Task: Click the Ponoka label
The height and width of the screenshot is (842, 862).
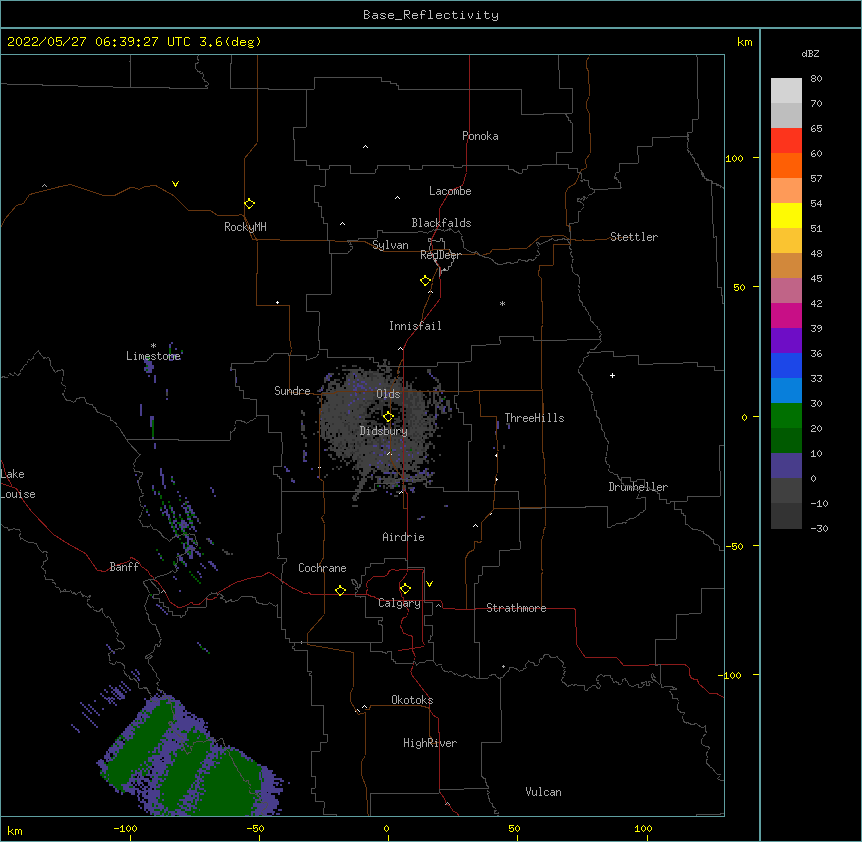Action: point(480,136)
